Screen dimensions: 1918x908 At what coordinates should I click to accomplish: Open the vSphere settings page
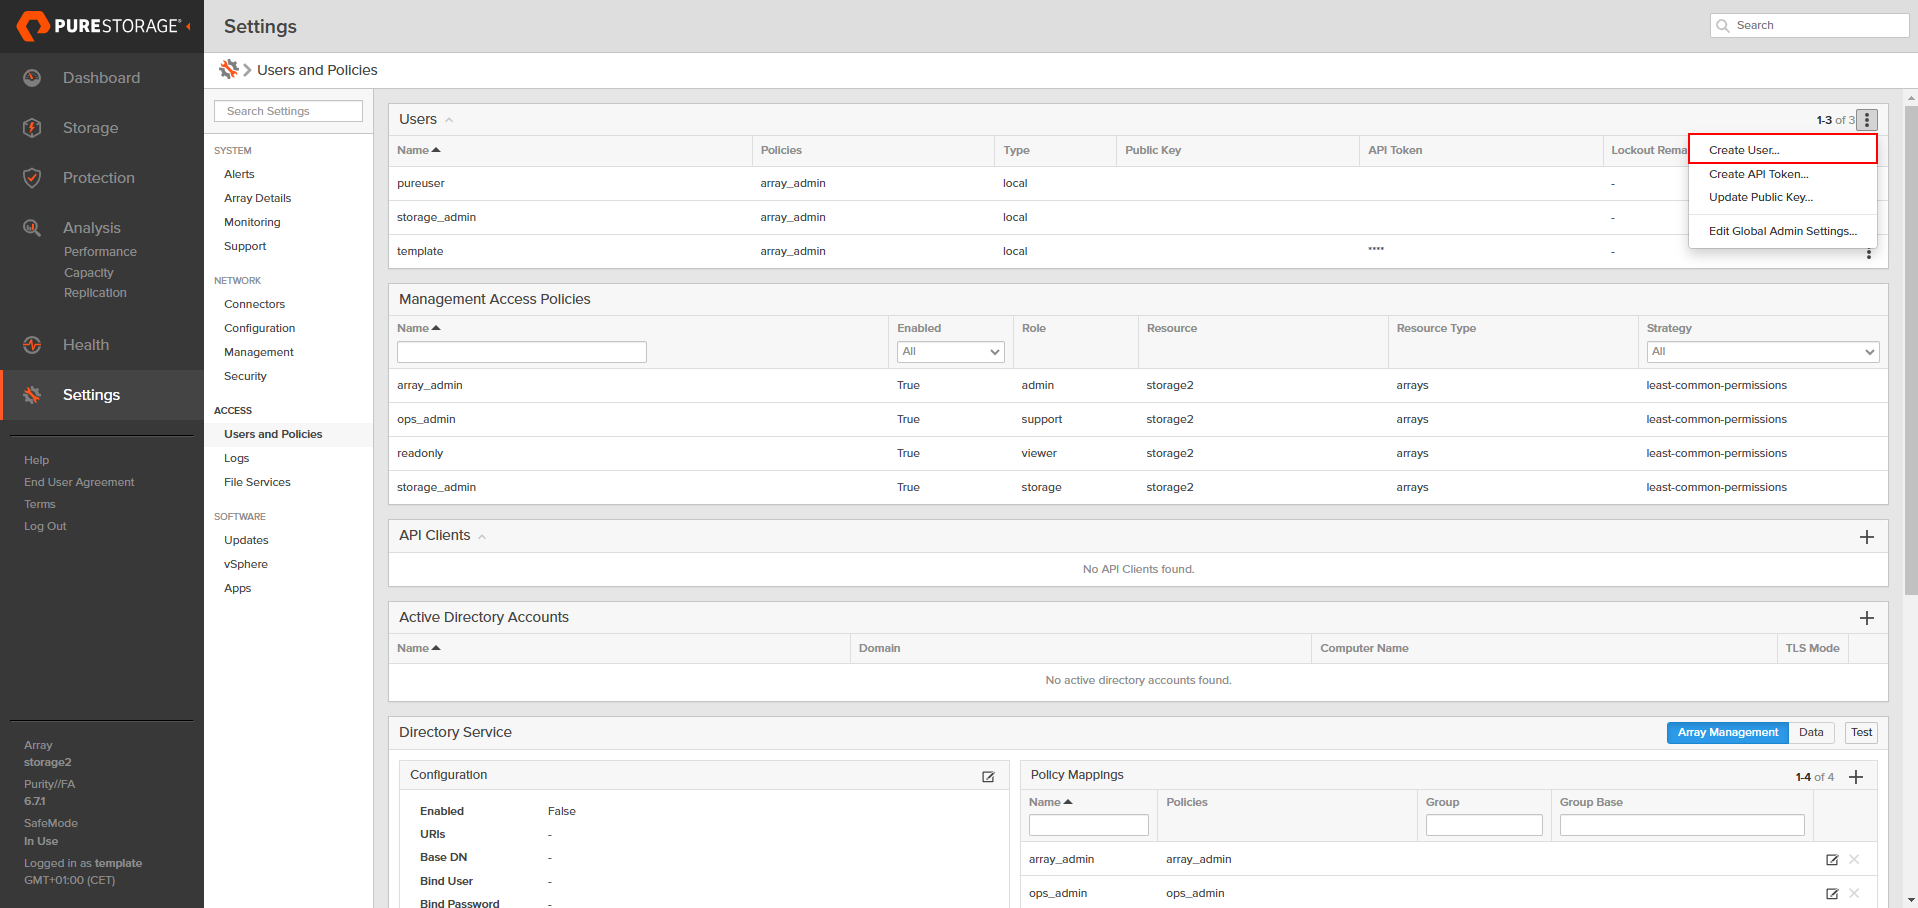pyautogui.click(x=246, y=564)
